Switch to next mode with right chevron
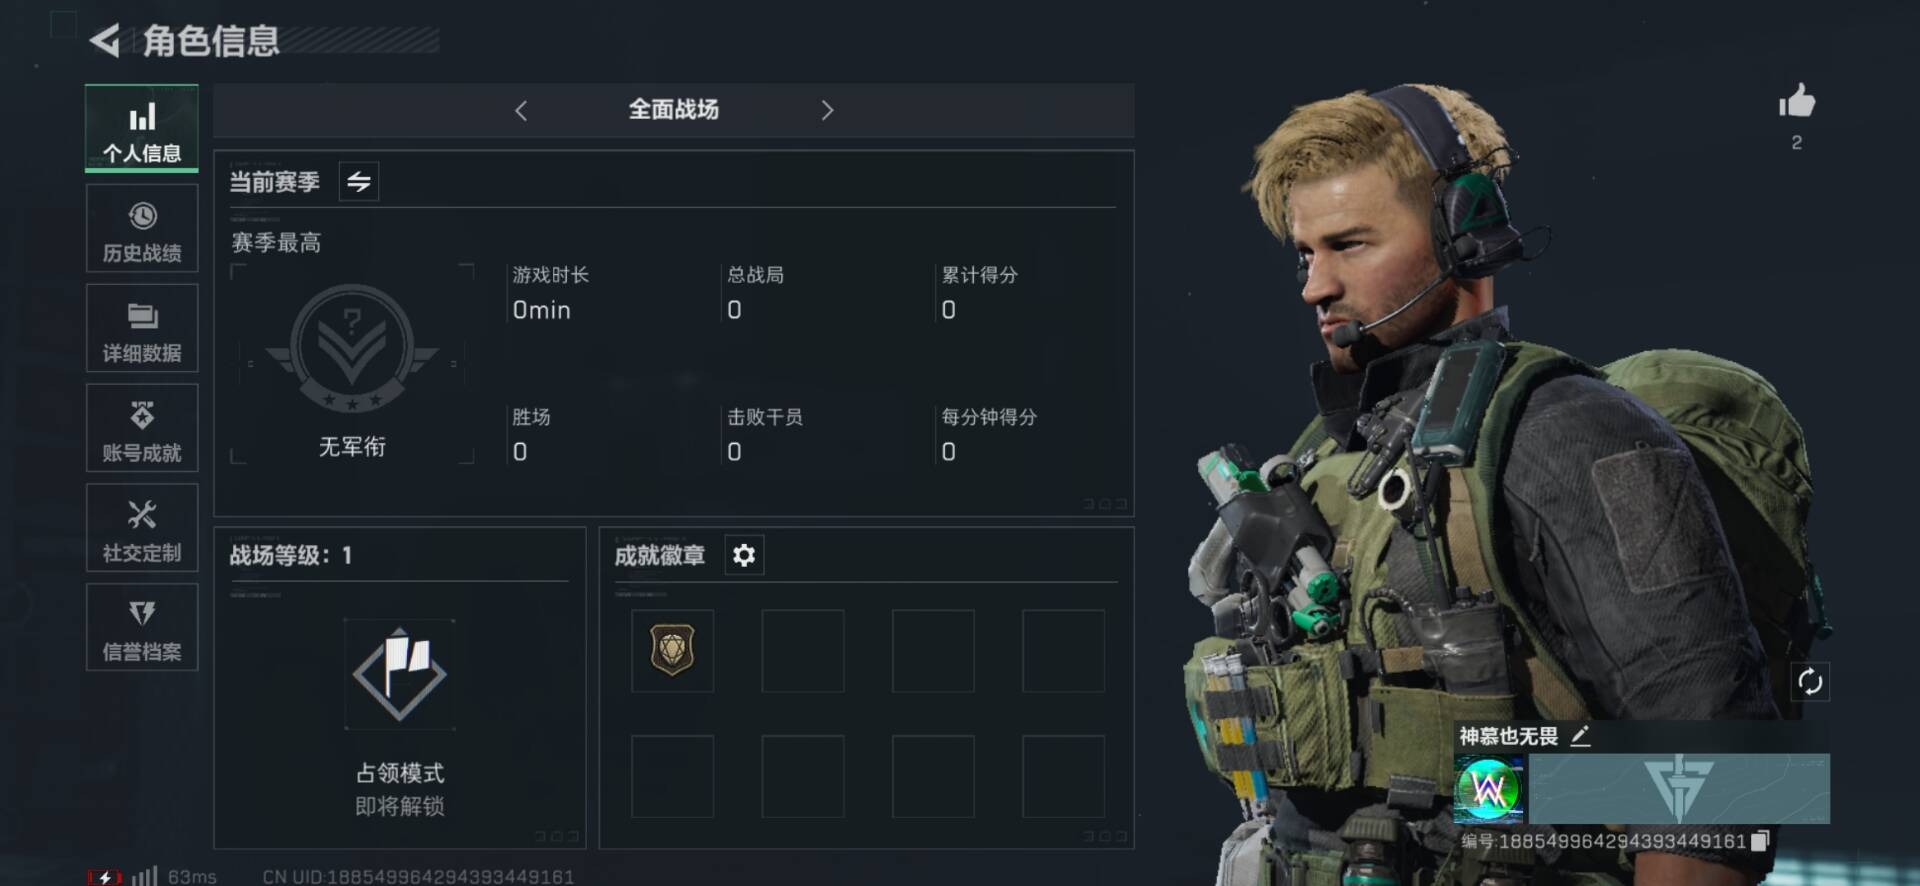 coord(827,110)
